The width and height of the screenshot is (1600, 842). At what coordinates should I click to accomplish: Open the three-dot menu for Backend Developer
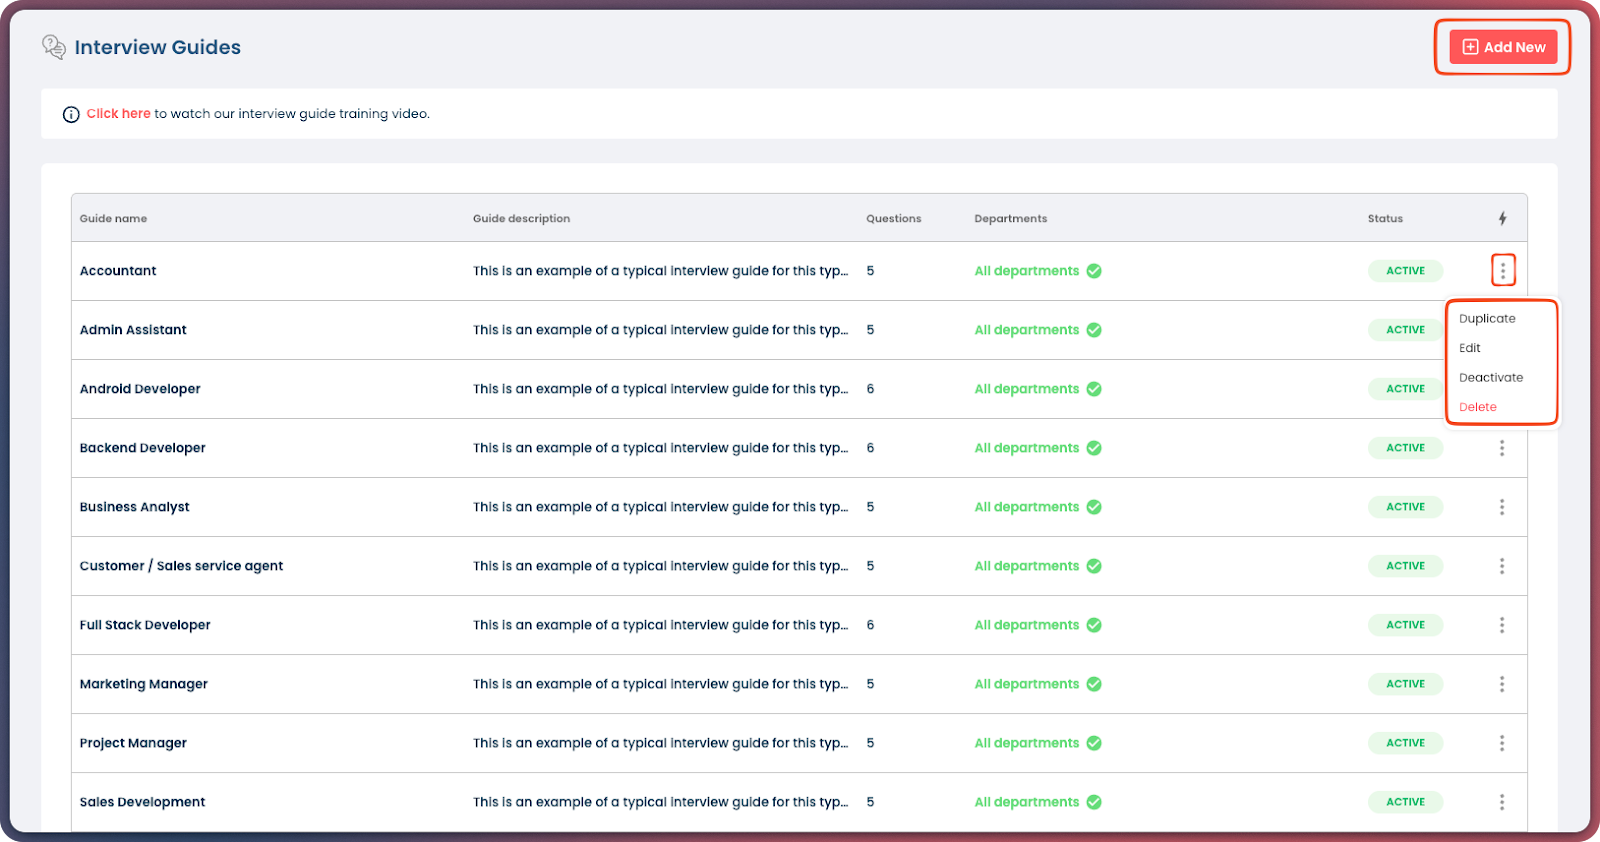click(x=1502, y=448)
